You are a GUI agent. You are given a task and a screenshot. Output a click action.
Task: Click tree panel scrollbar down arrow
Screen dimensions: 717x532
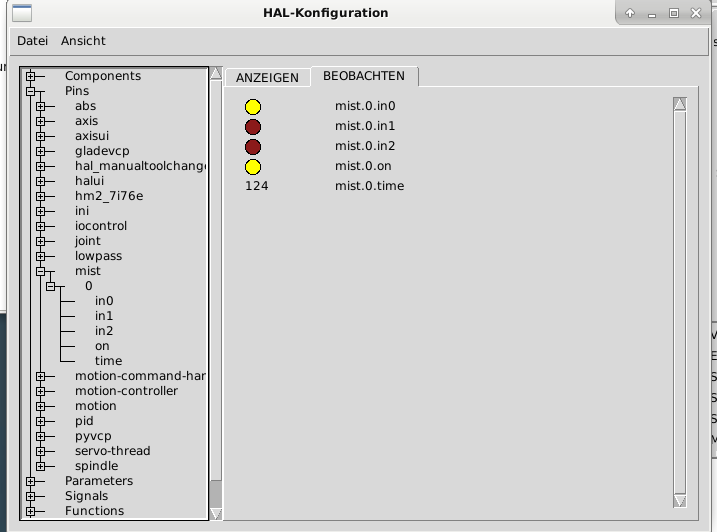pos(216,514)
